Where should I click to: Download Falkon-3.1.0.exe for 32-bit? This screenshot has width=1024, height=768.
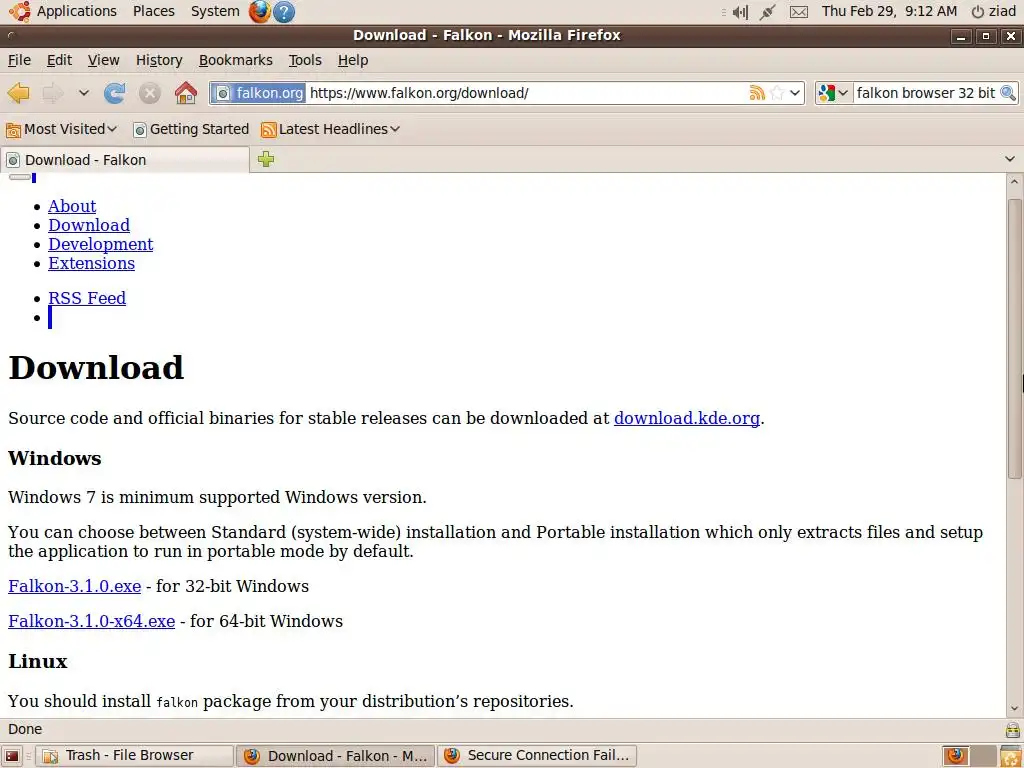[74, 586]
